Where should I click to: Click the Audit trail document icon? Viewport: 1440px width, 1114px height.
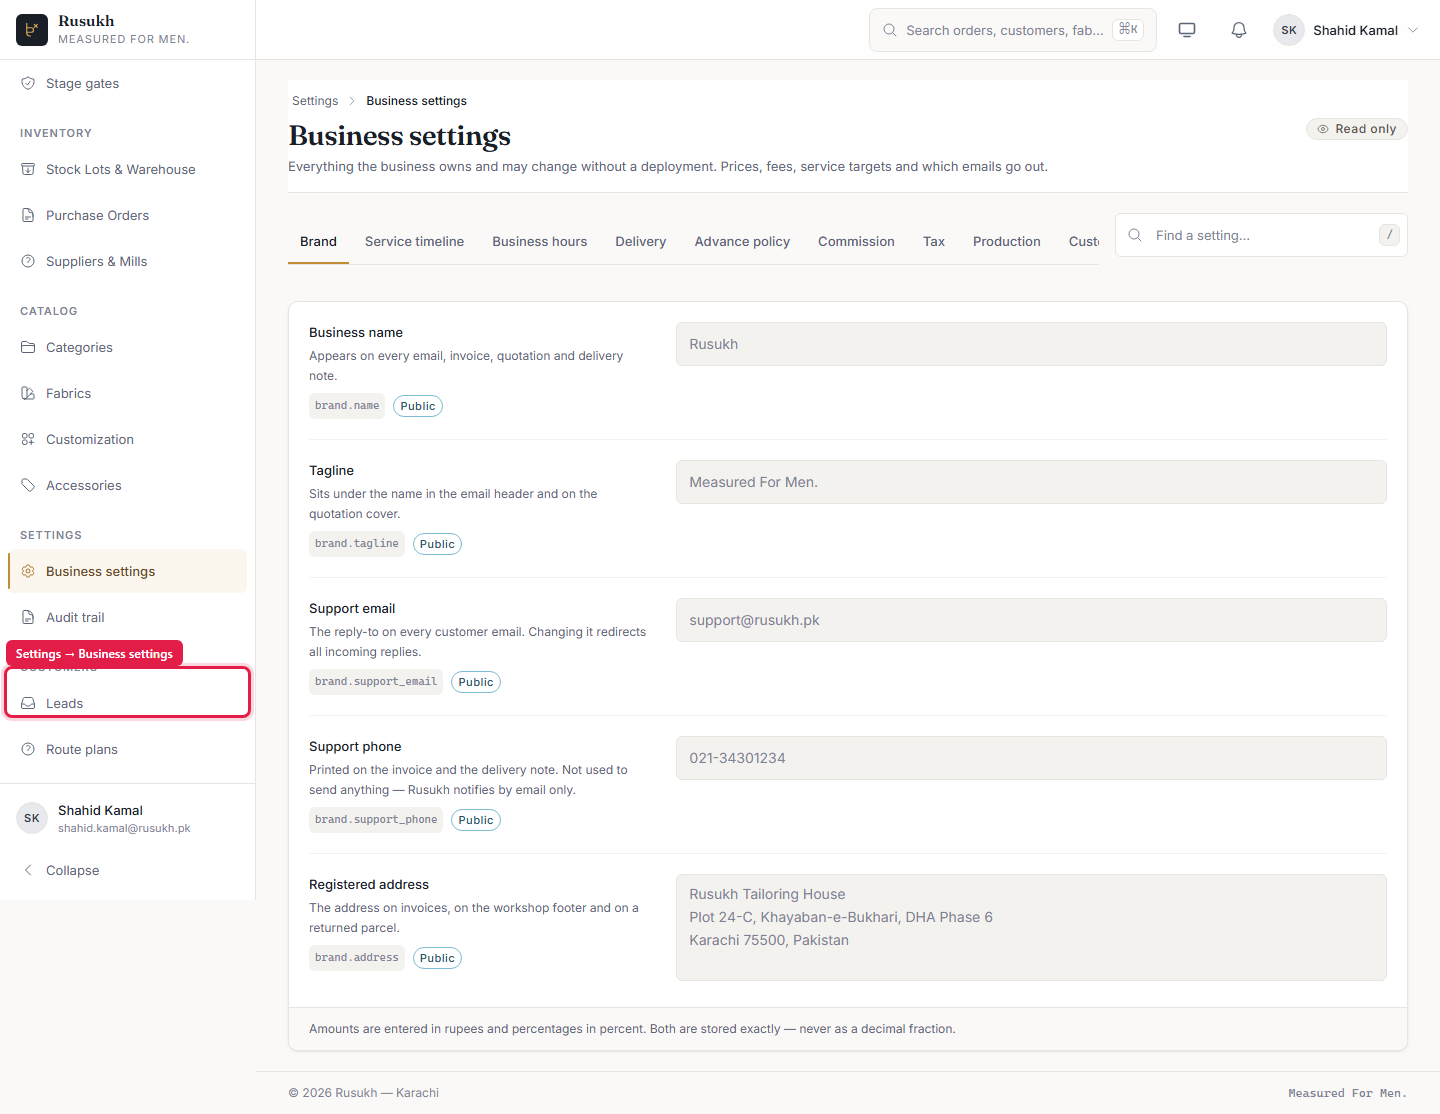point(28,617)
